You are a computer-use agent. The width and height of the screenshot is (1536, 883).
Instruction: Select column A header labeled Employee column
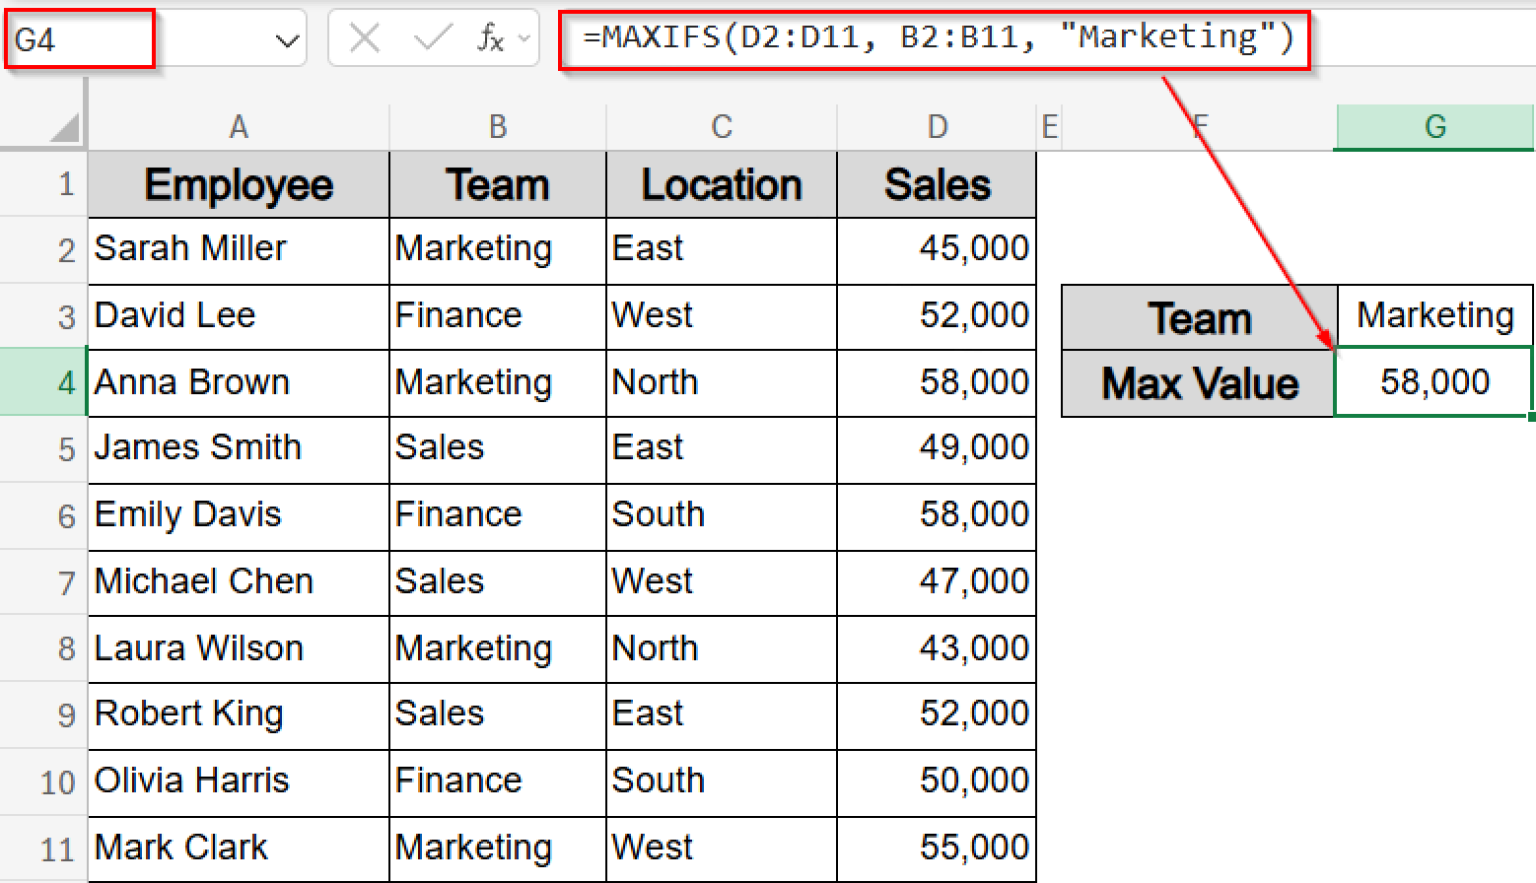point(238,126)
